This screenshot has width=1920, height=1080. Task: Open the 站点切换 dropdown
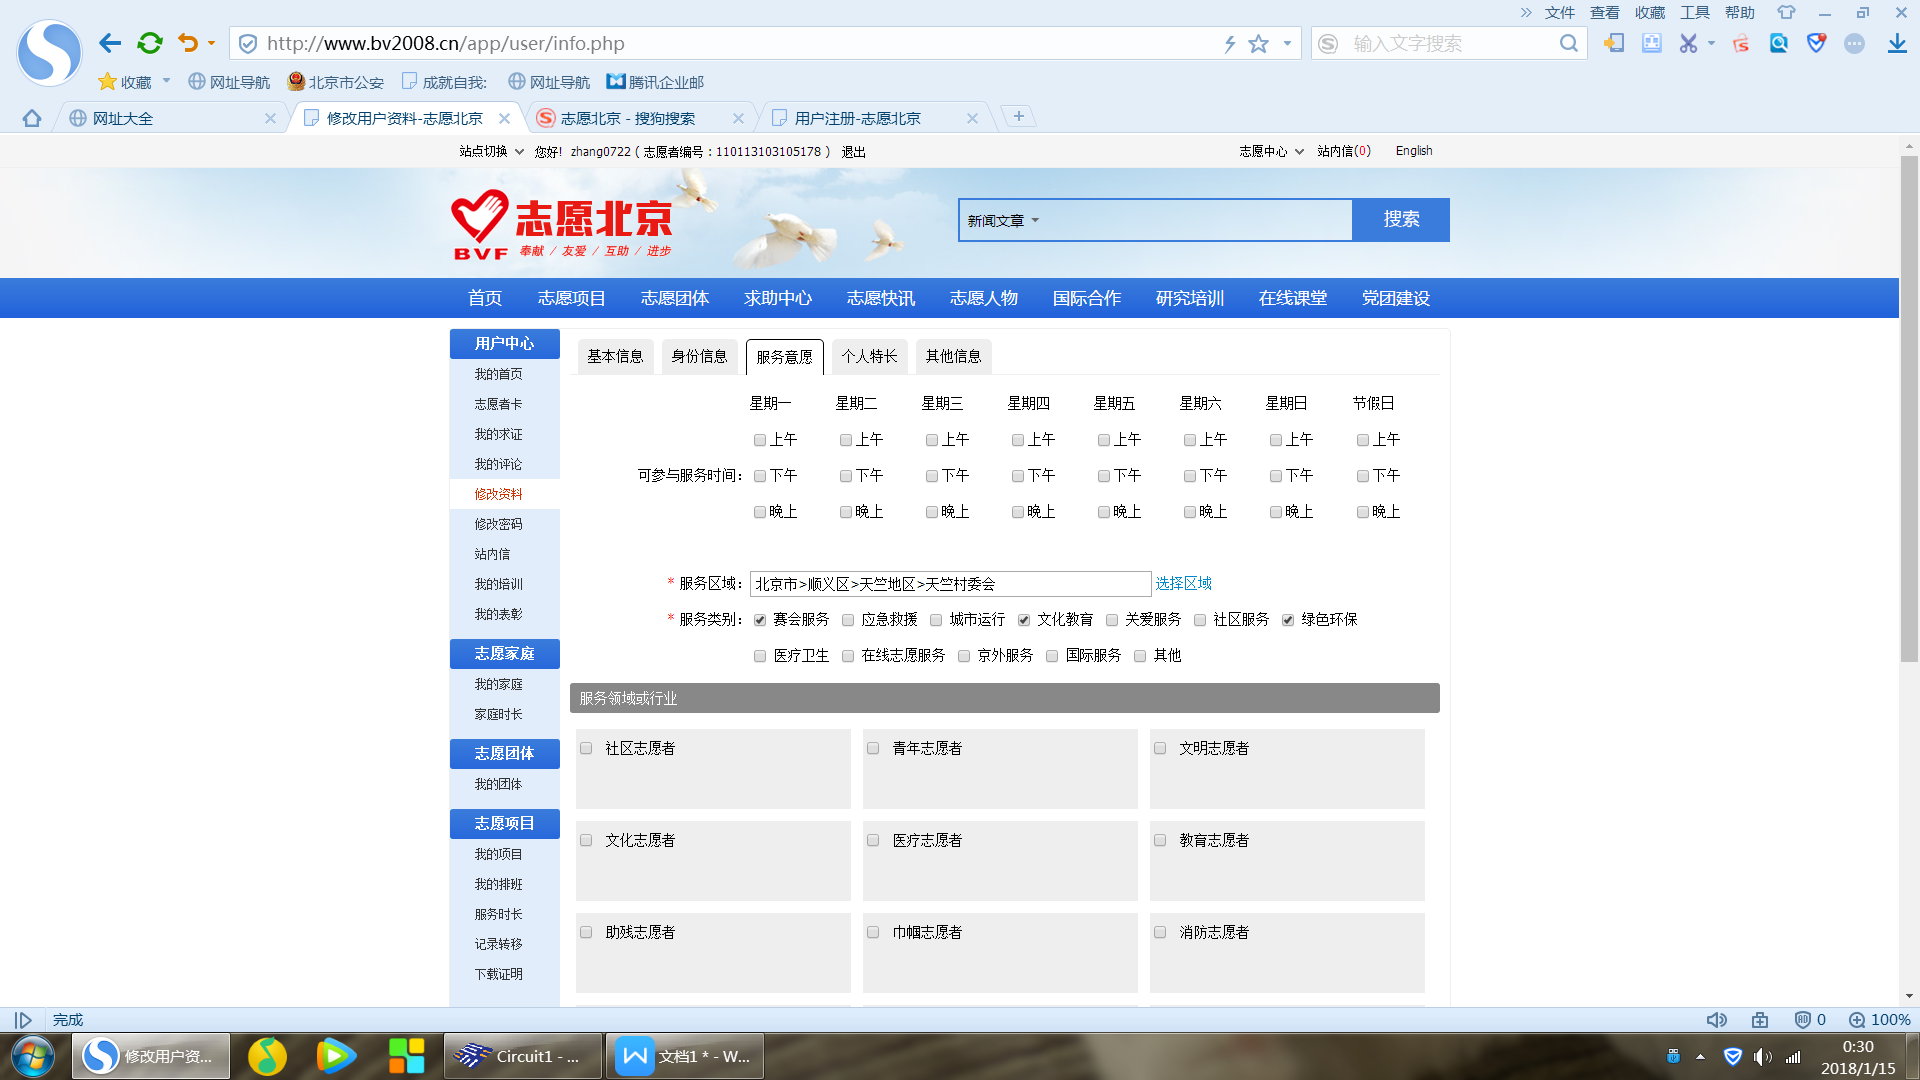(491, 152)
